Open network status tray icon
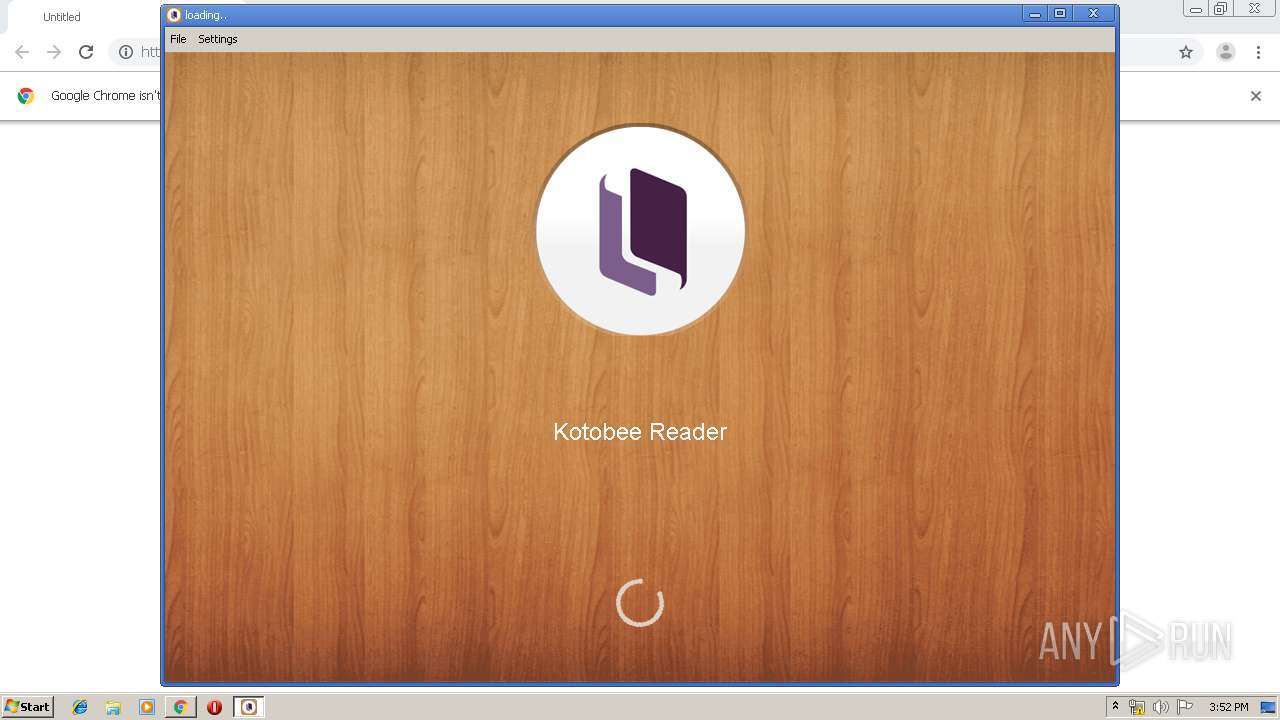The image size is (1280, 720). click(x=1137, y=707)
